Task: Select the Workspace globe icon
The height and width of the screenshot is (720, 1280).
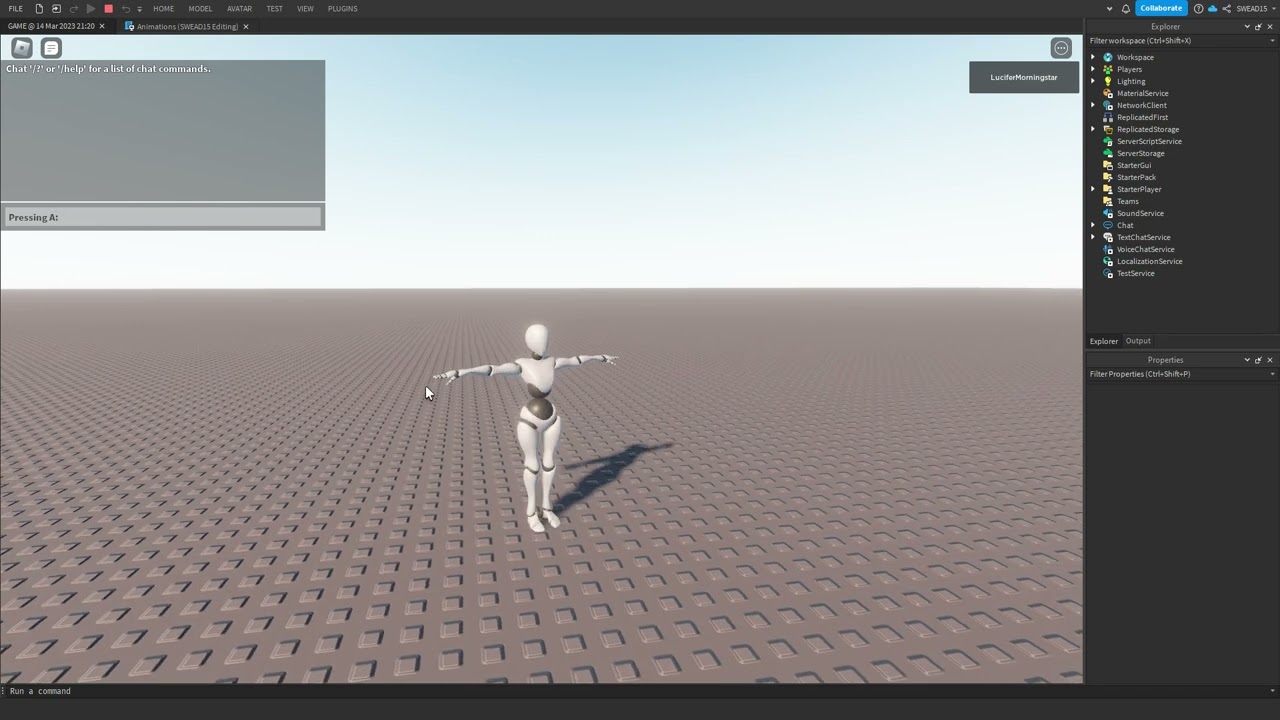Action: [x=1108, y=57]
